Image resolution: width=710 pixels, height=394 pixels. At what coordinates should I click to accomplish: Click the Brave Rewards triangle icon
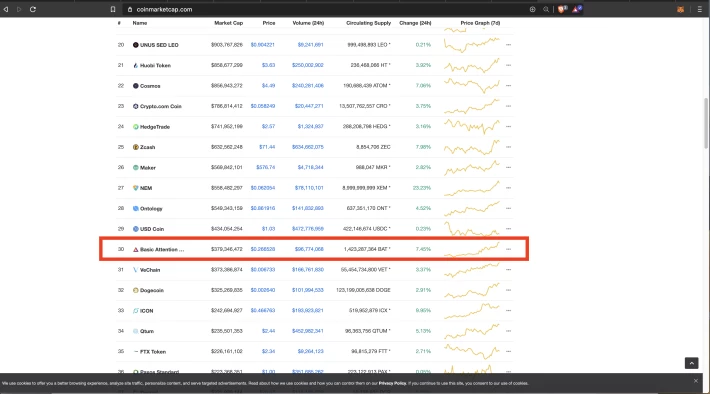click(577, 9)
